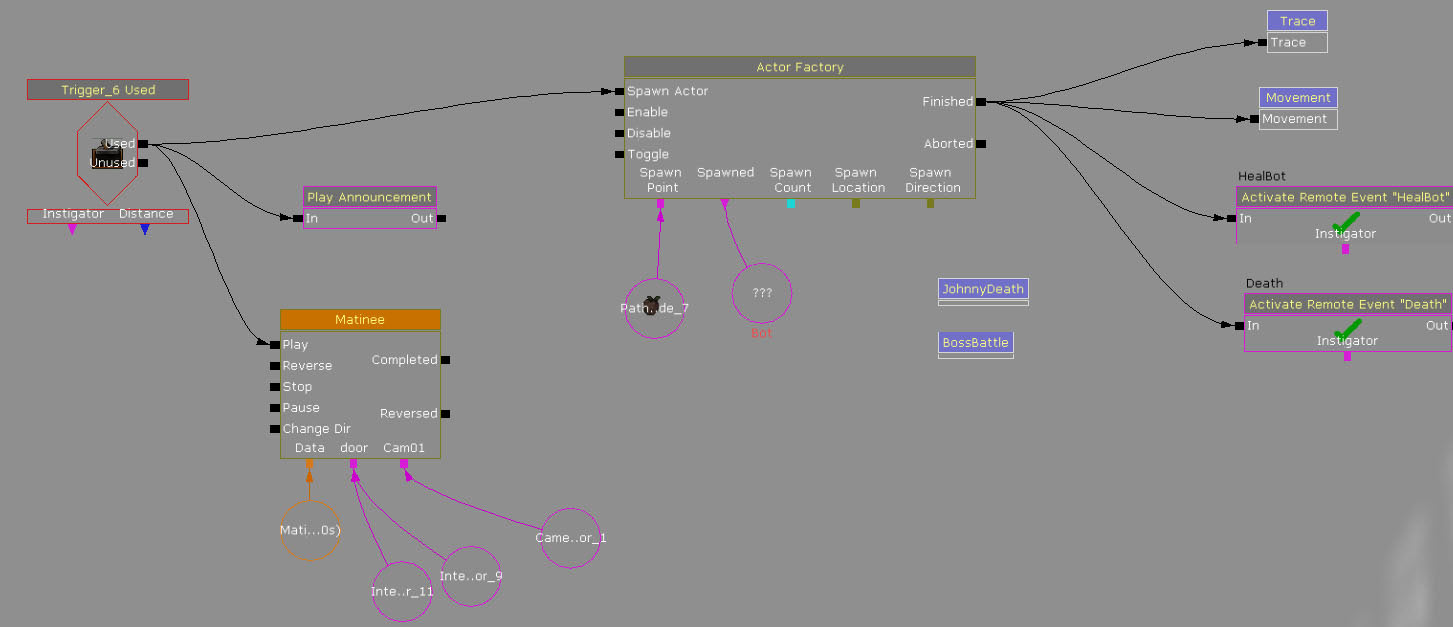Click the Actor Factory Toggle input connector
The height and width of the screenshot is (627, 1453).
tap(620, 154)
